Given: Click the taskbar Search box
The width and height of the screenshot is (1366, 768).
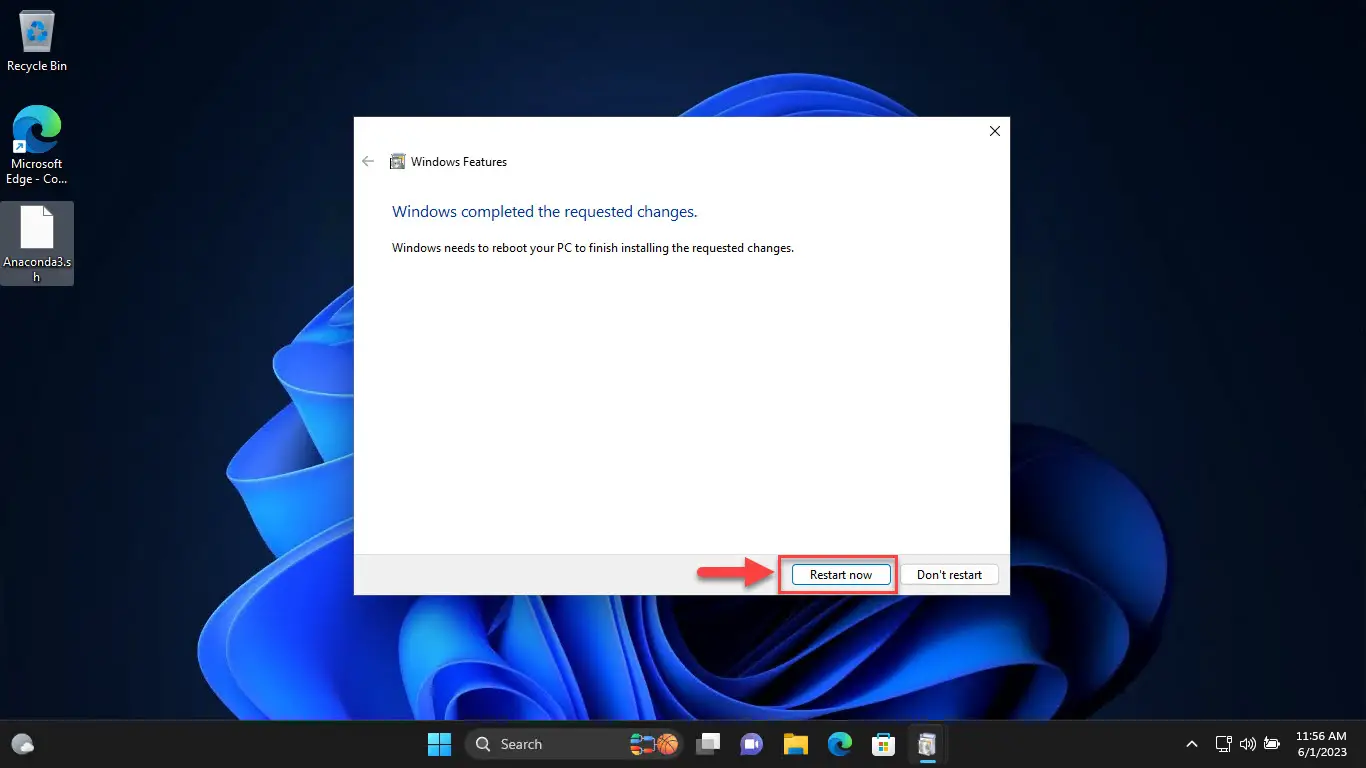Looking at the screenshot, I should 574,744.
